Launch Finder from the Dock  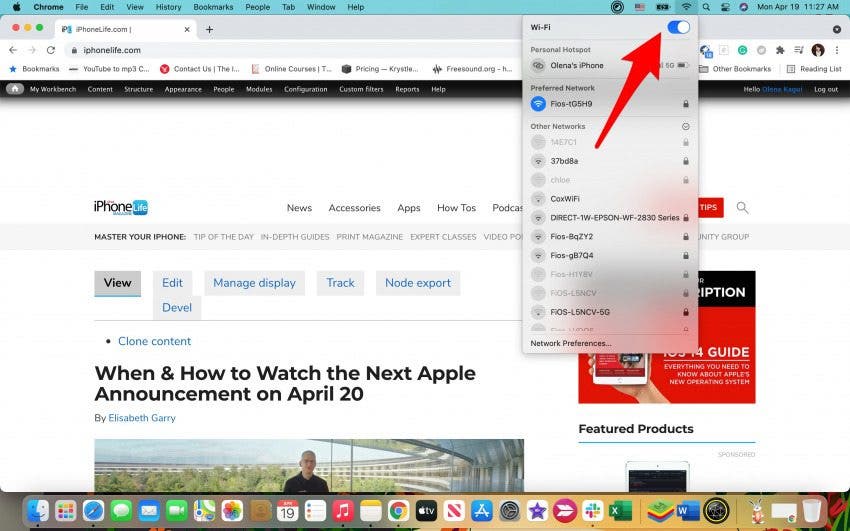tap(38, 511)
